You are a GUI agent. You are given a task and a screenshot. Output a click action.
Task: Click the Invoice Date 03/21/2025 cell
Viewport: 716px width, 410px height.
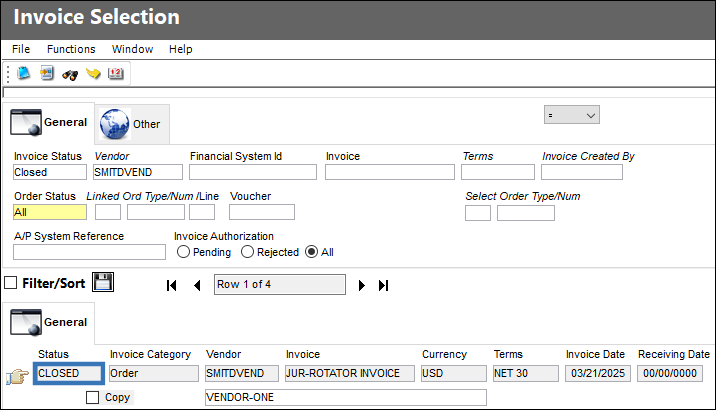(598, 373)
